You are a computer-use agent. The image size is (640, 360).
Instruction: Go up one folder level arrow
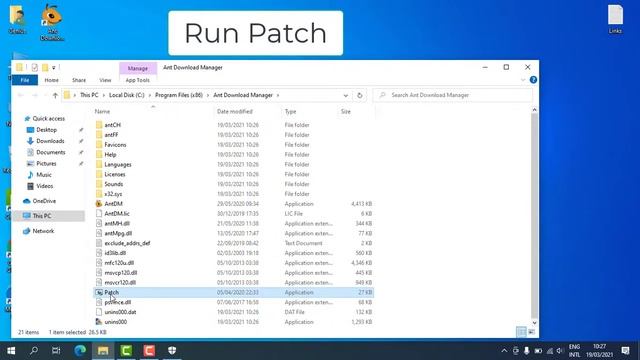point(55,95)
